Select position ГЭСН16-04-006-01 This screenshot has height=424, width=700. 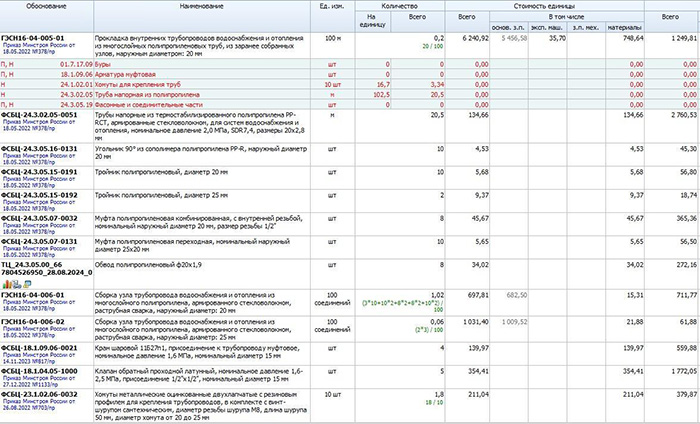click(33, 295)
